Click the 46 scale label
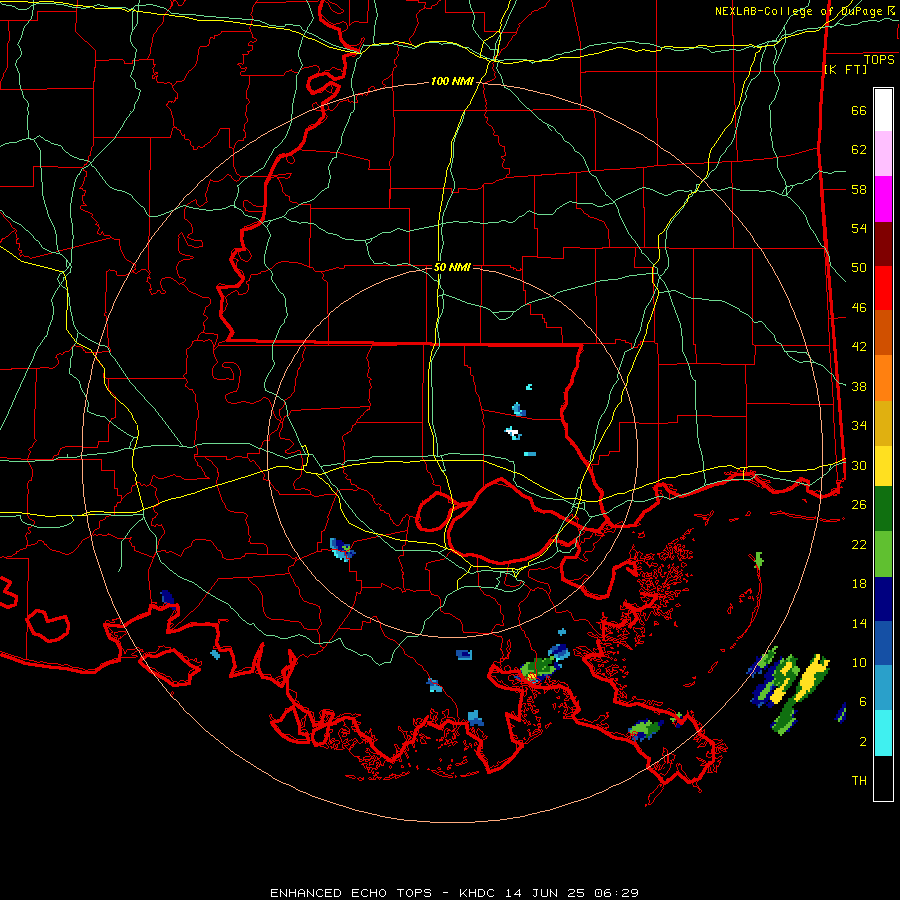 point(859,308)
